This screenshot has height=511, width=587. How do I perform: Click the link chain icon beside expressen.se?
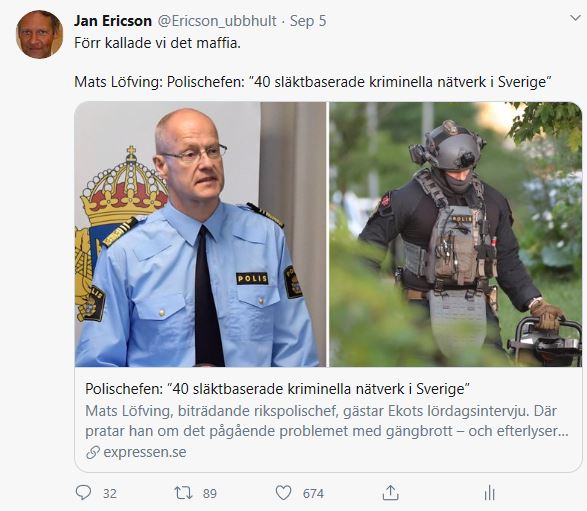[x=93, y=453]
